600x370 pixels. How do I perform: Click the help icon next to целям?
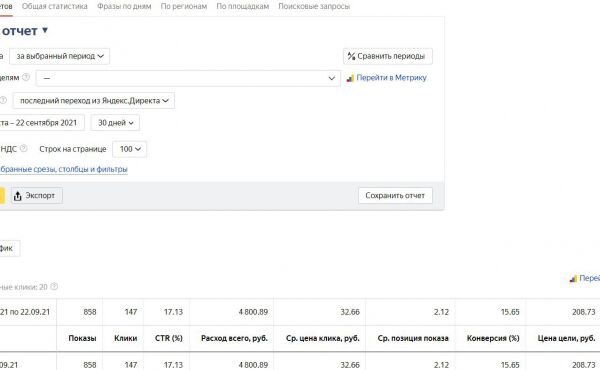26,77
